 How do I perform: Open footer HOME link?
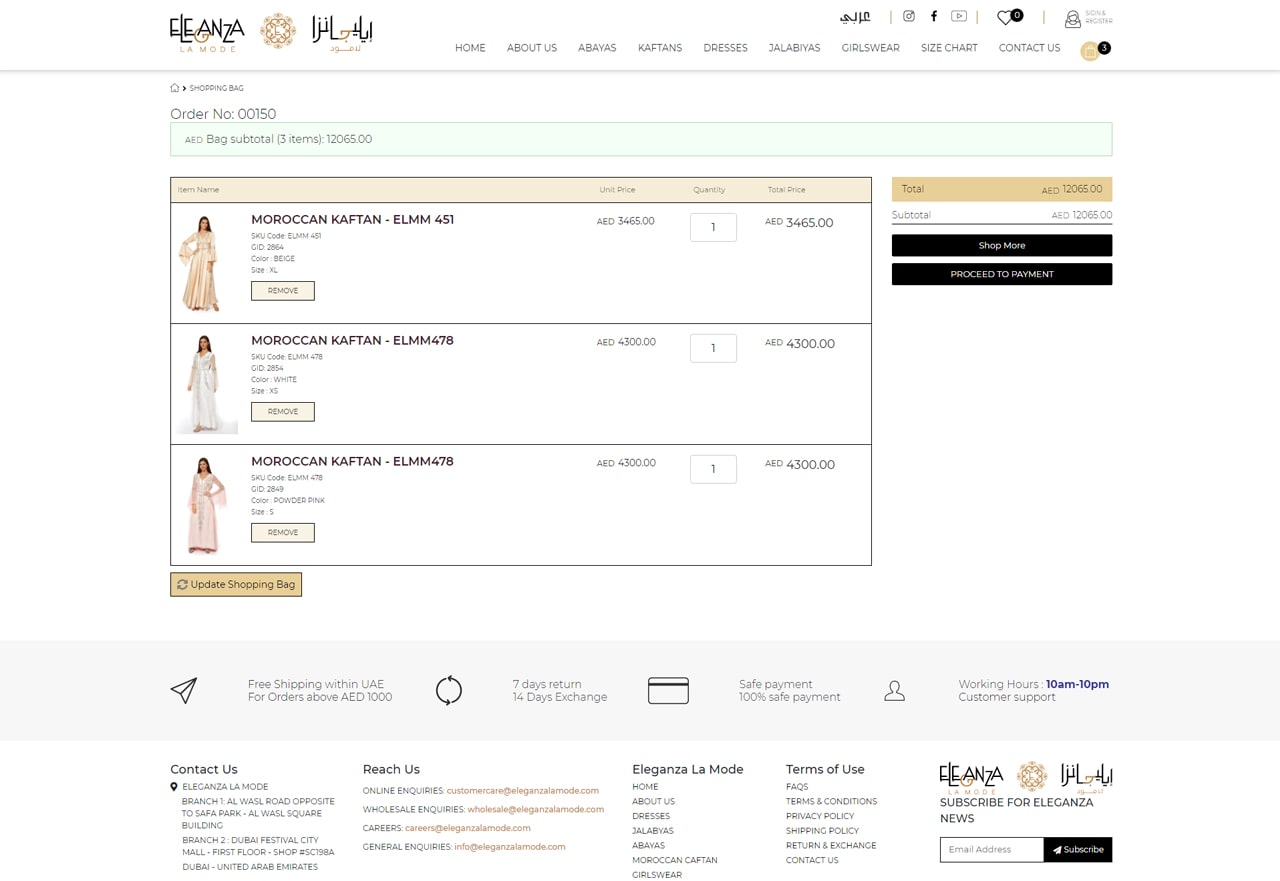(645, 787)
